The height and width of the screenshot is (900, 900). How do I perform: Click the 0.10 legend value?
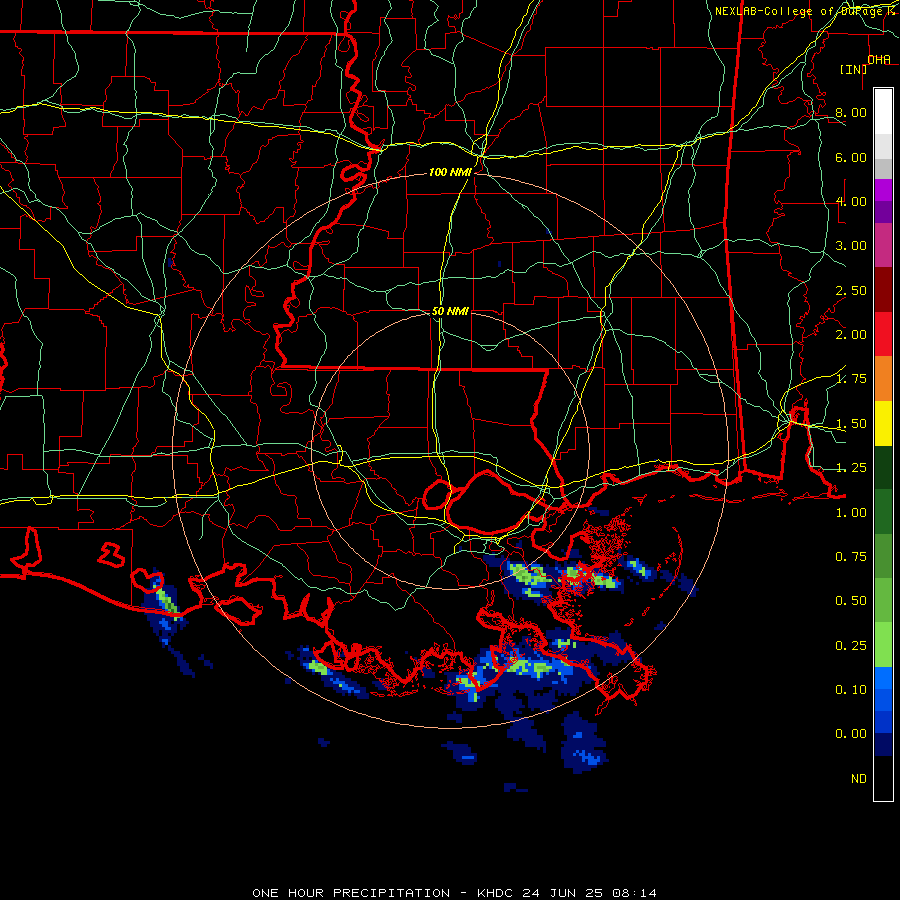[x=851, y=690]
